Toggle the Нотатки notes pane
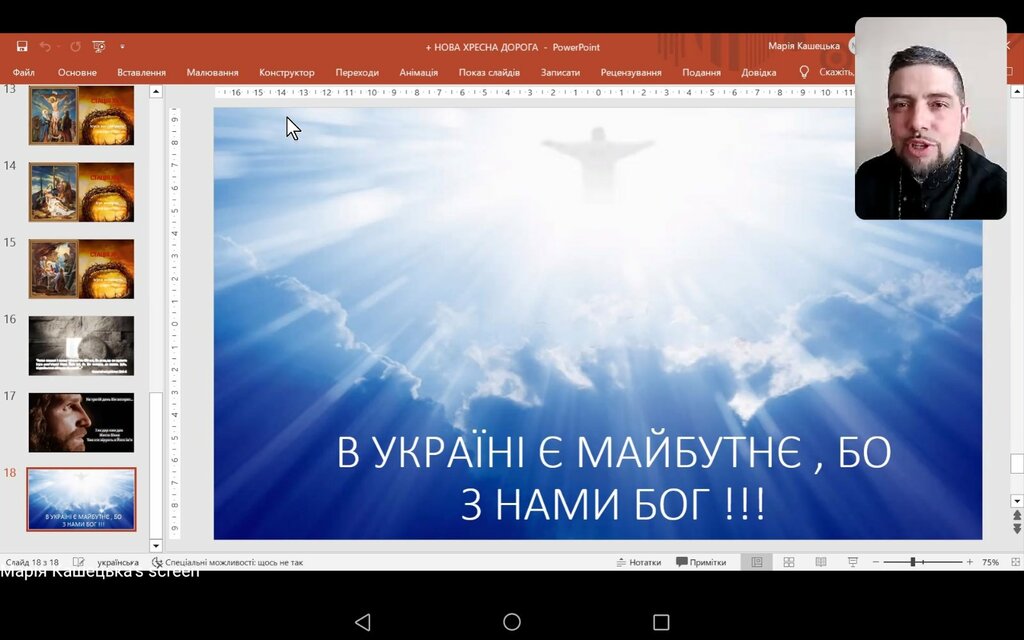Screen dimensions: 1024x640 [638, 562]
